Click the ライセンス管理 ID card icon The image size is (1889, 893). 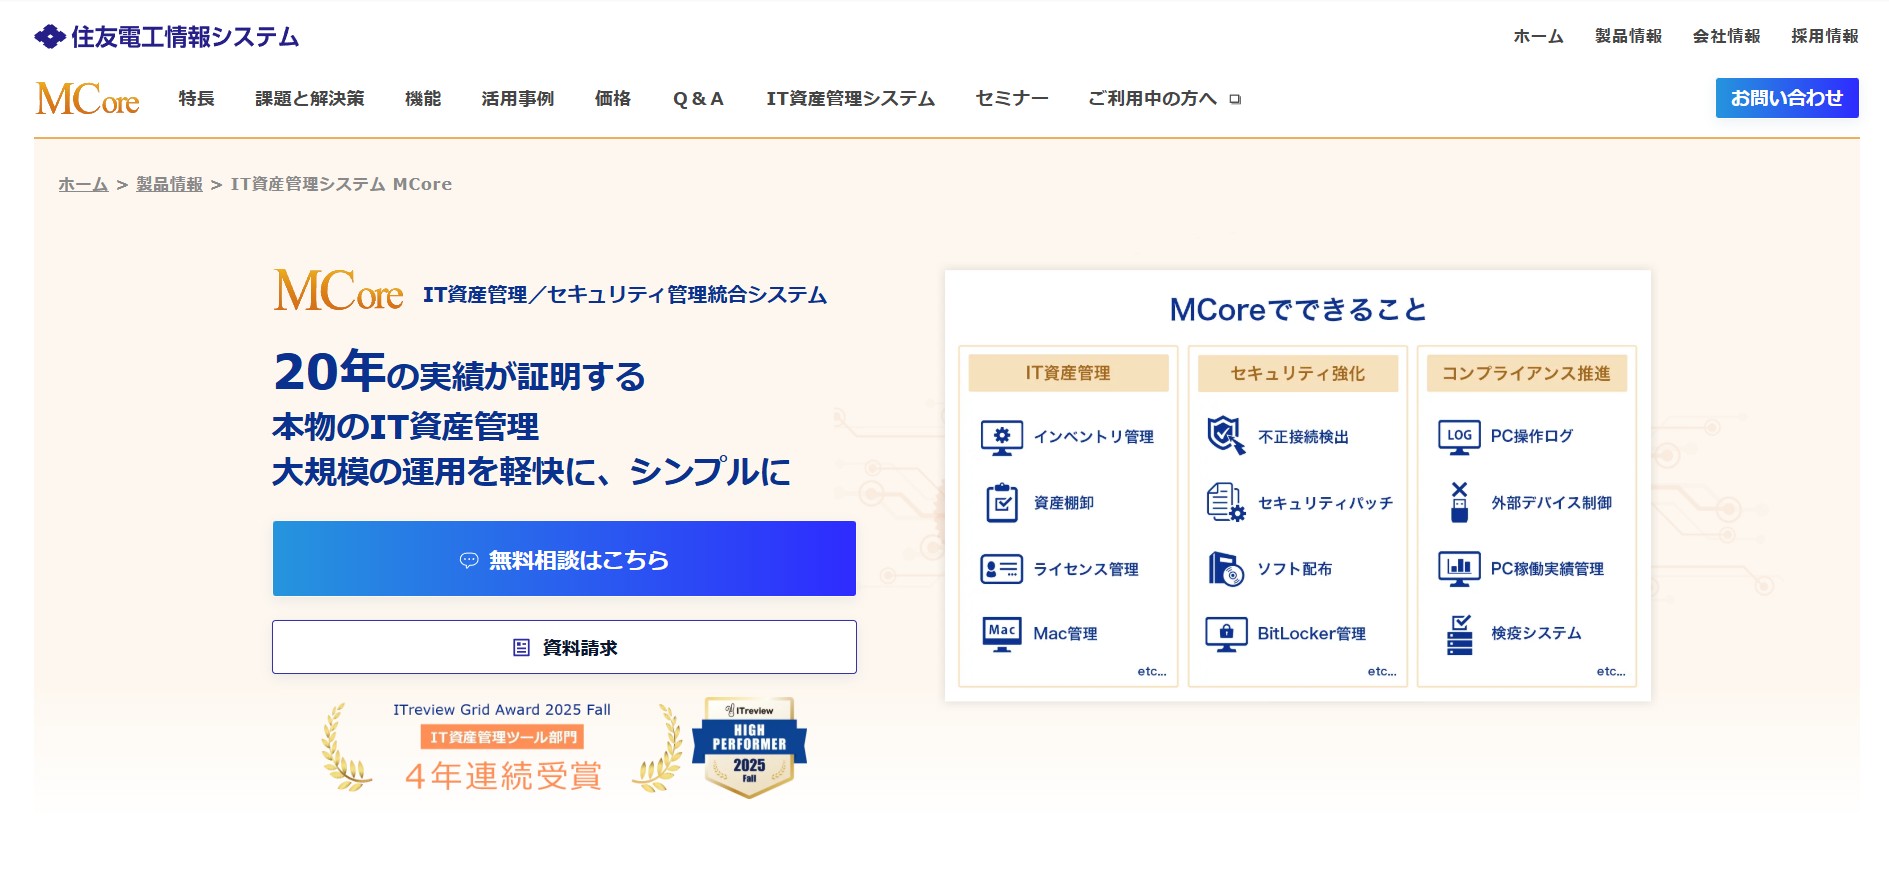click(1001, 569)
